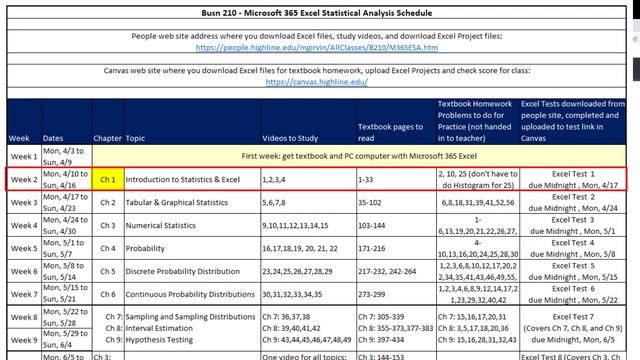Click the 'Probability' topic cell
Screen dimensions: 640x360
tap(192, 248)
